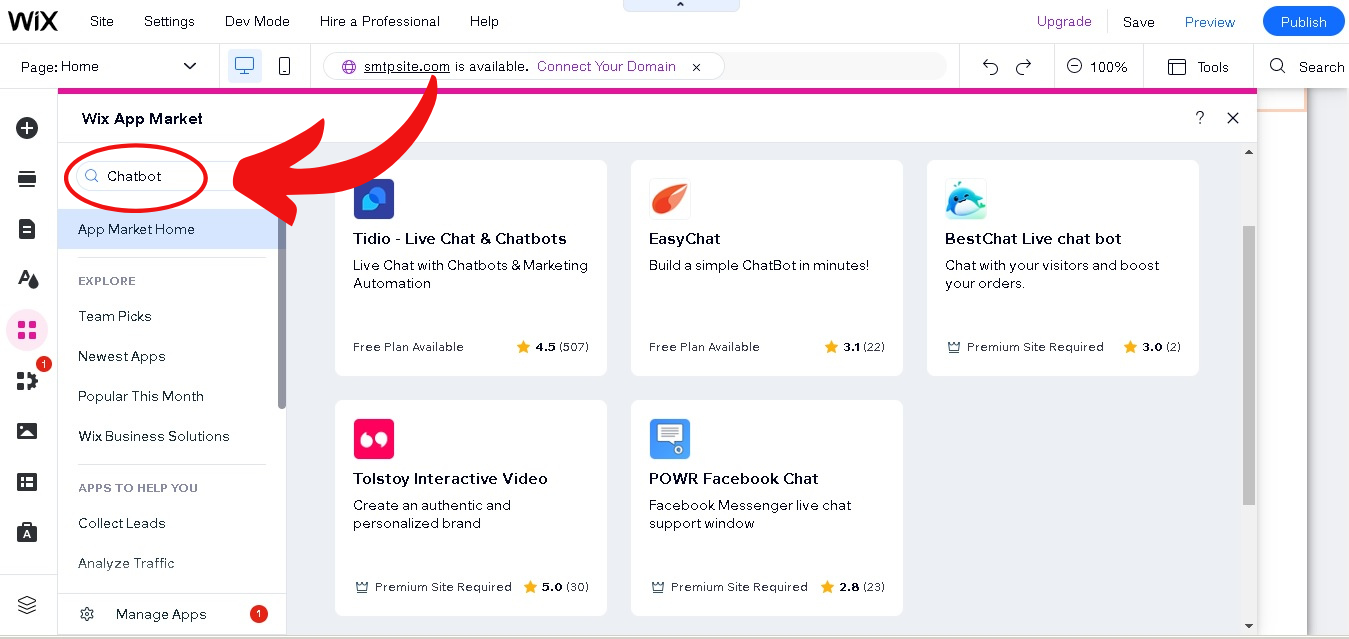Click the Preview button
Screen dimensions: 1349x639
click(1210, 22)
